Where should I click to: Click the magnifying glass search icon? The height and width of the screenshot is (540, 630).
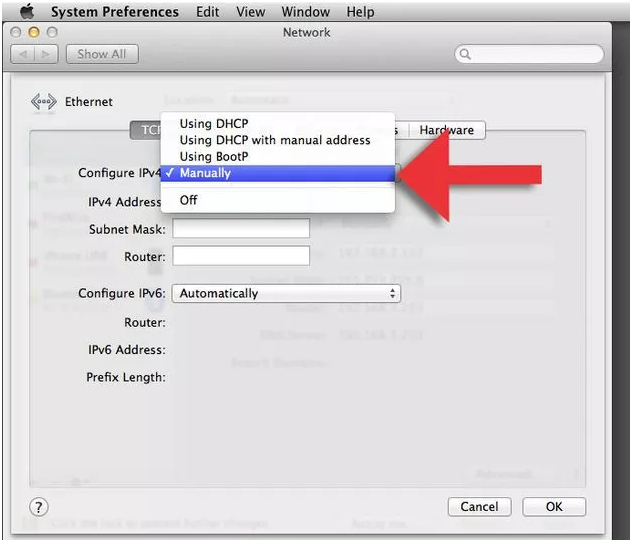click(x=465, y=54)
